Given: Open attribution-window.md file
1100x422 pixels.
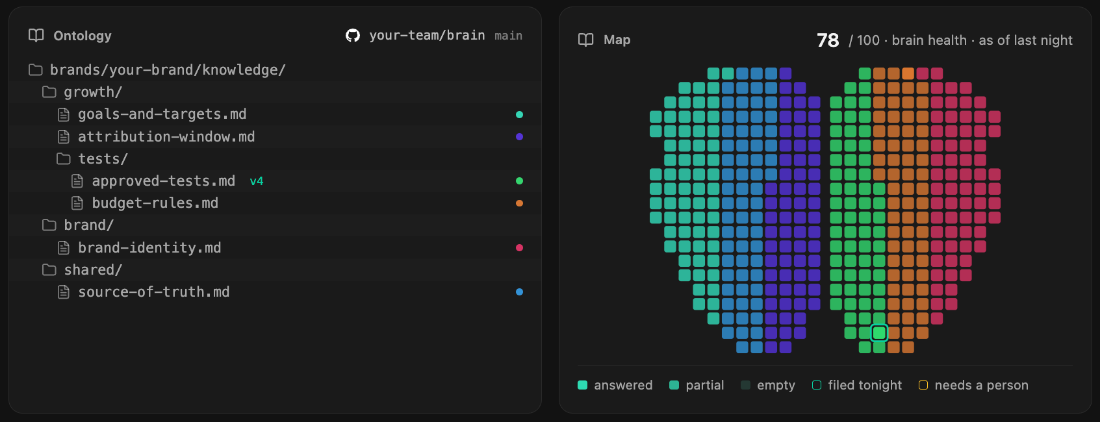Looking at the screenshot, I should [x=166, y=137].
